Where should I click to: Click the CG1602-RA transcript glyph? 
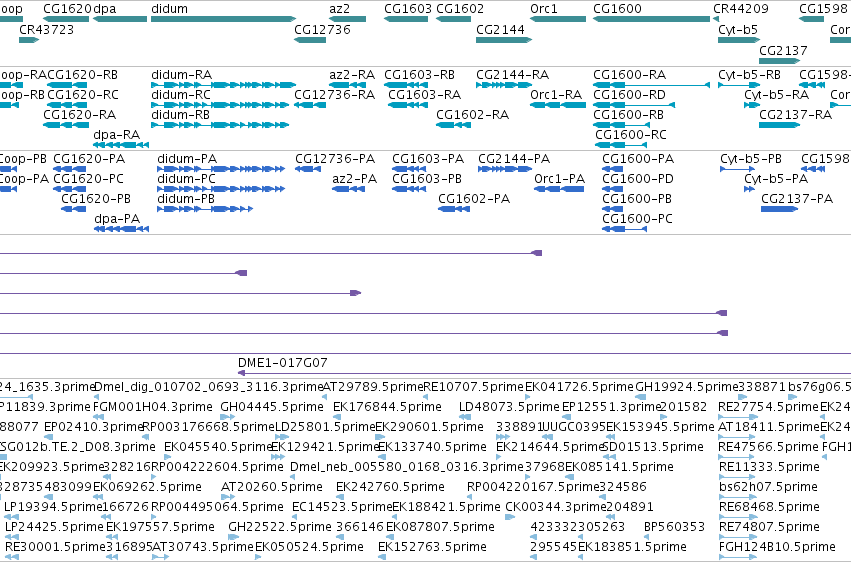[453, 125]
